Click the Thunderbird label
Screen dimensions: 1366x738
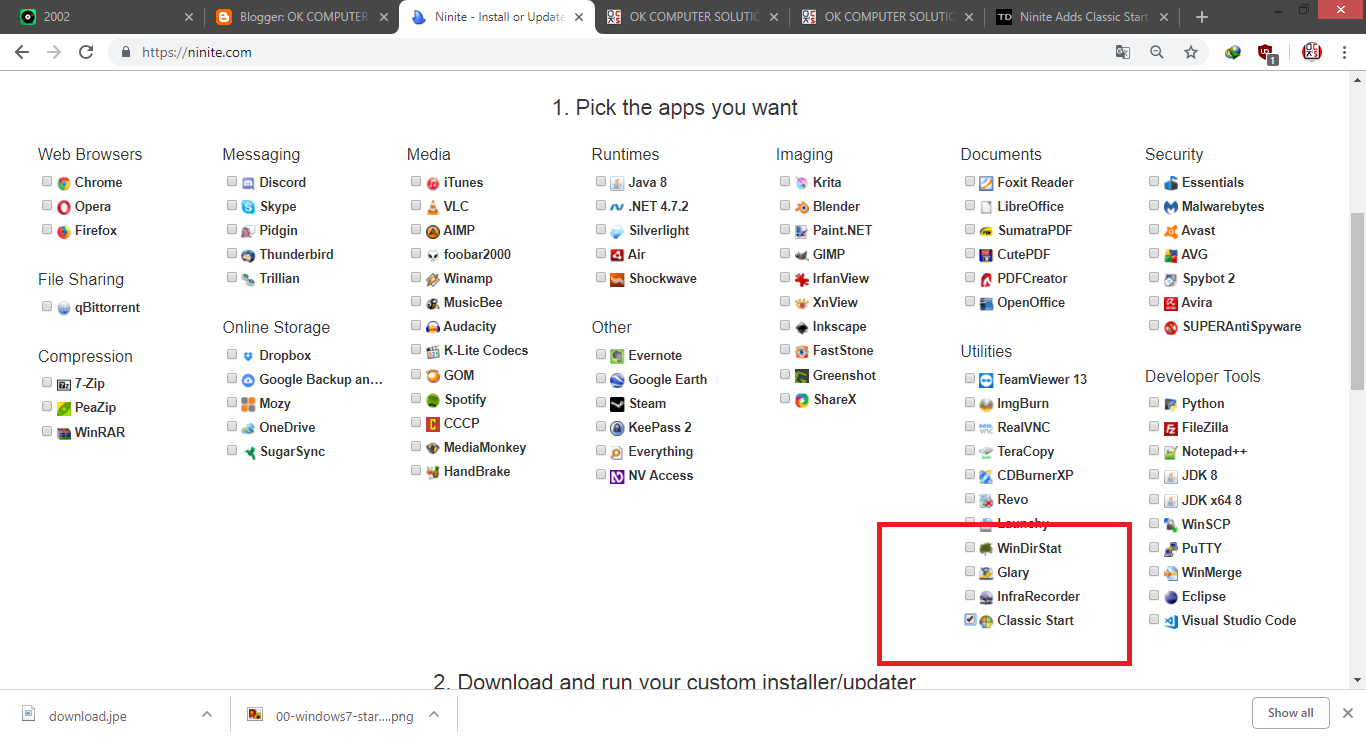pos(296,255)
